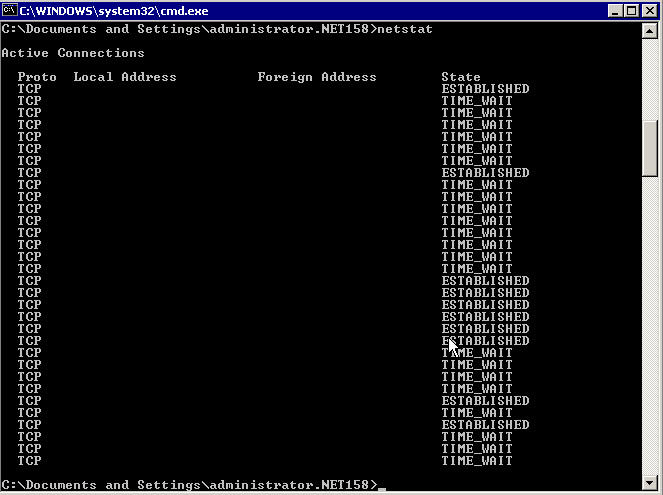
Task: Click the "Foreign Address" column header
Action: 317,77
